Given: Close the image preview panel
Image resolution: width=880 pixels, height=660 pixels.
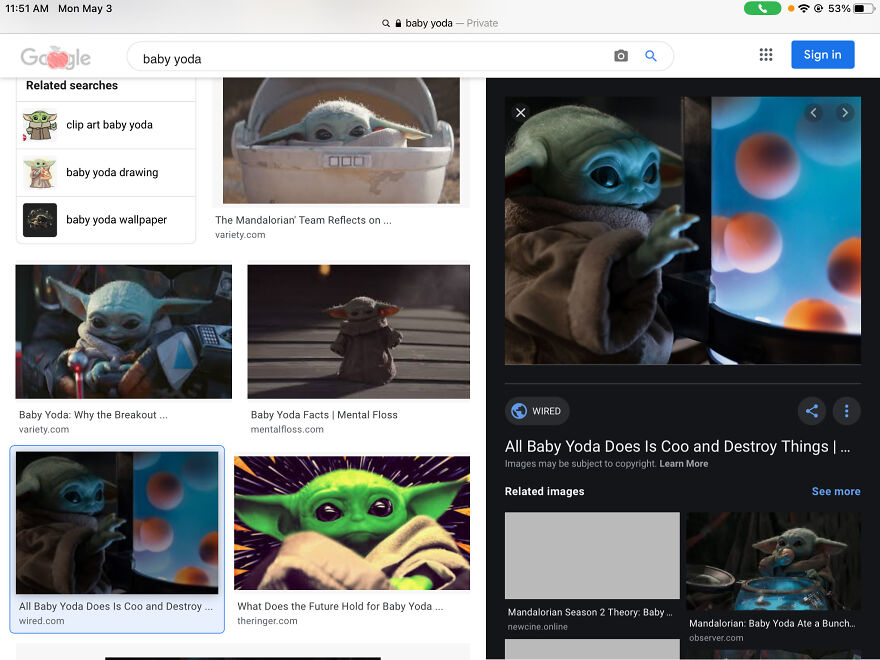Looking at the screenshot, I should [520, 113].
